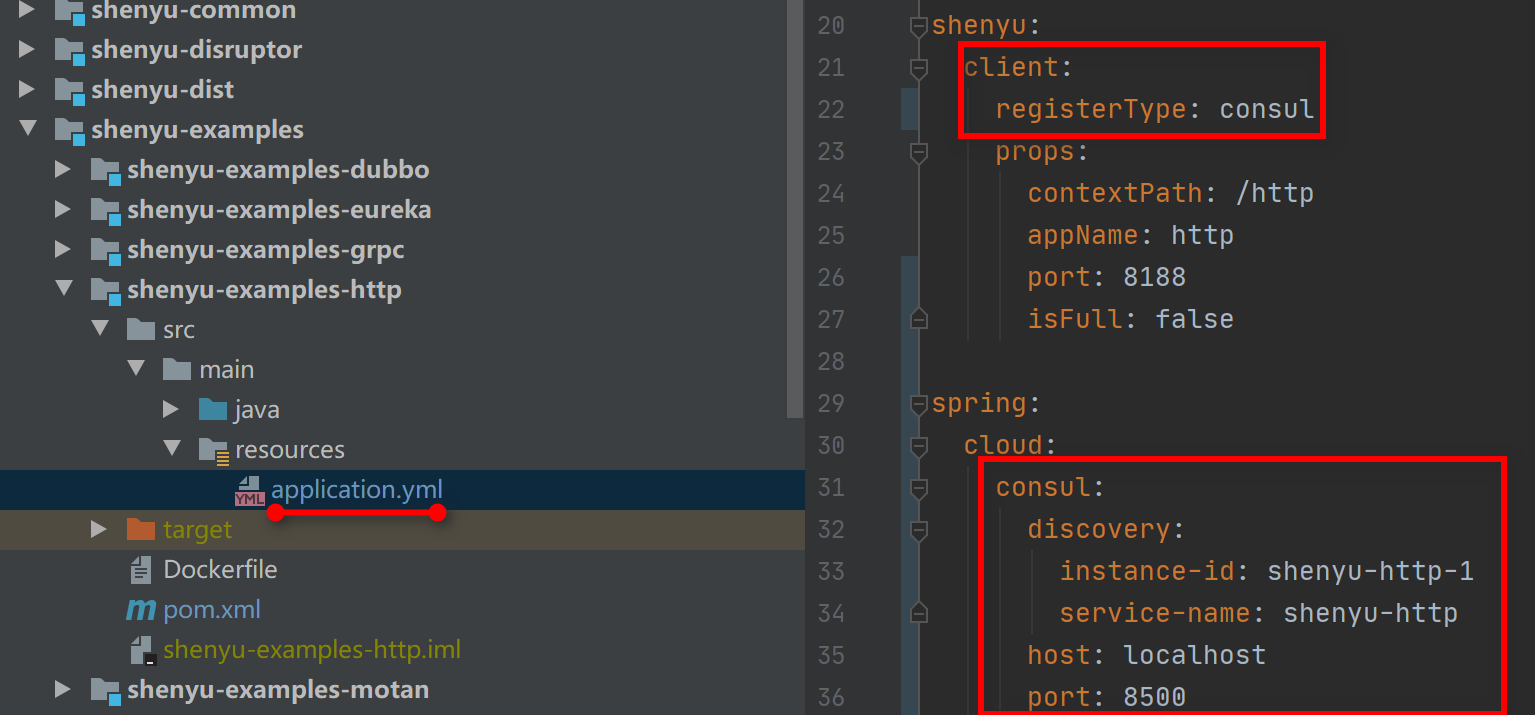Image resolution: width=1535 pixels, height=715 pixels.
Task: Place cursor on registerType value consul
Action: coord(1266,109)
